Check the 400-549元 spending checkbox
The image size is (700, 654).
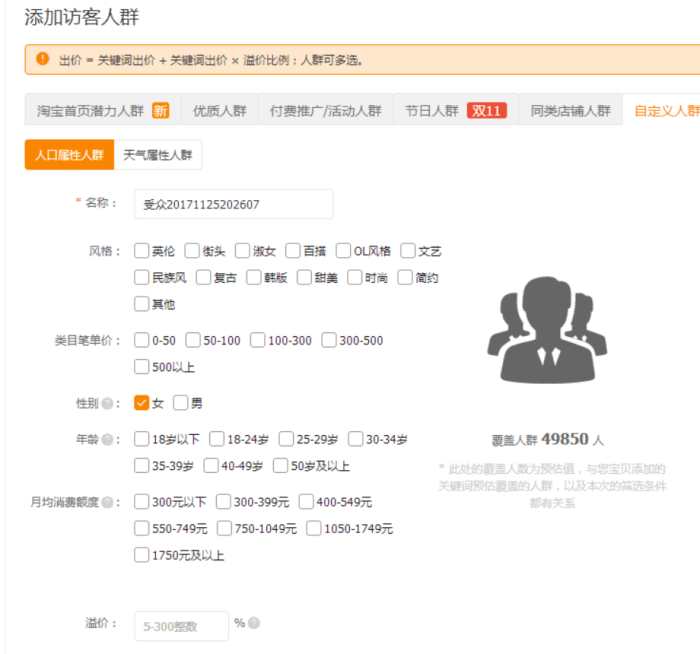coord(306,502)
